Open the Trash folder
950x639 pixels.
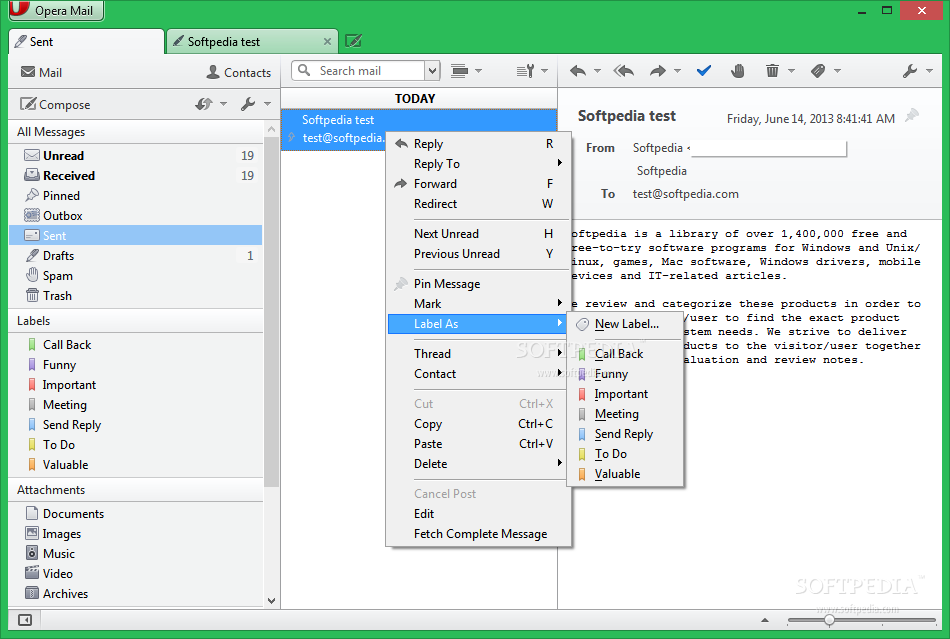136,296
